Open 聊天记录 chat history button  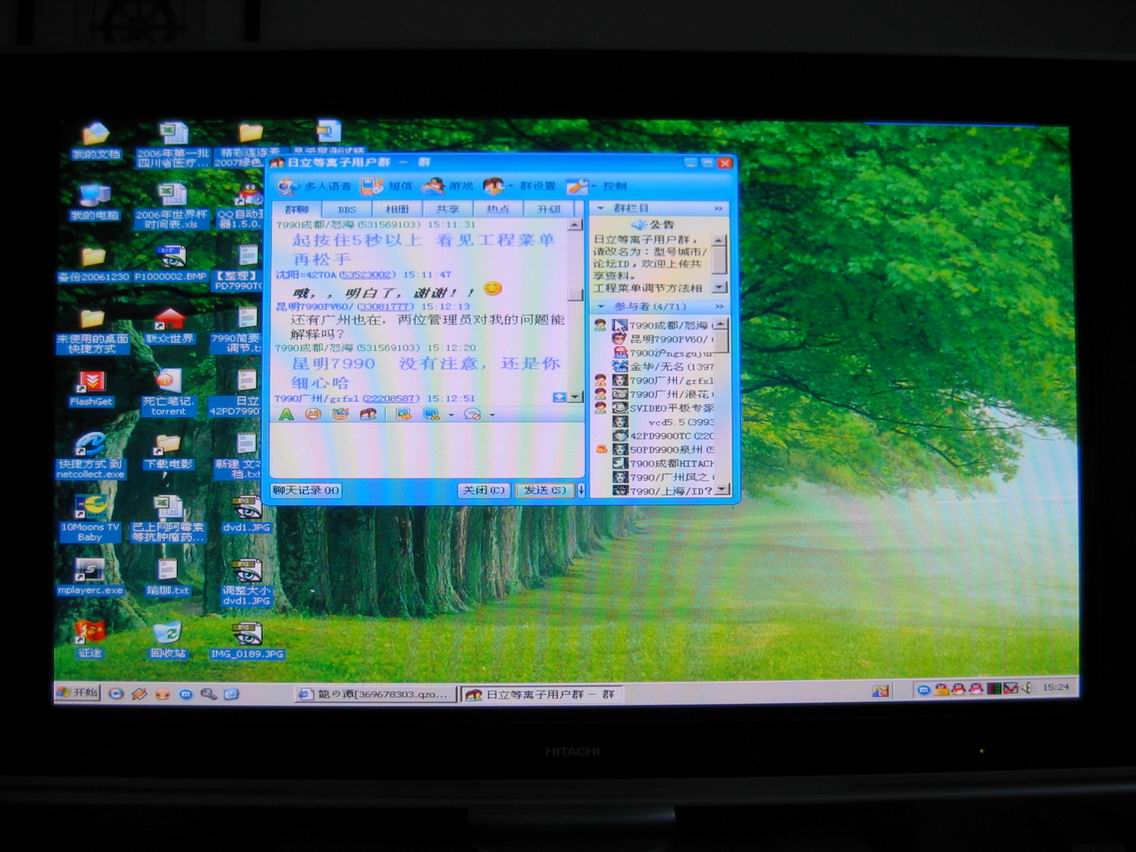click(x=306, y=490)
